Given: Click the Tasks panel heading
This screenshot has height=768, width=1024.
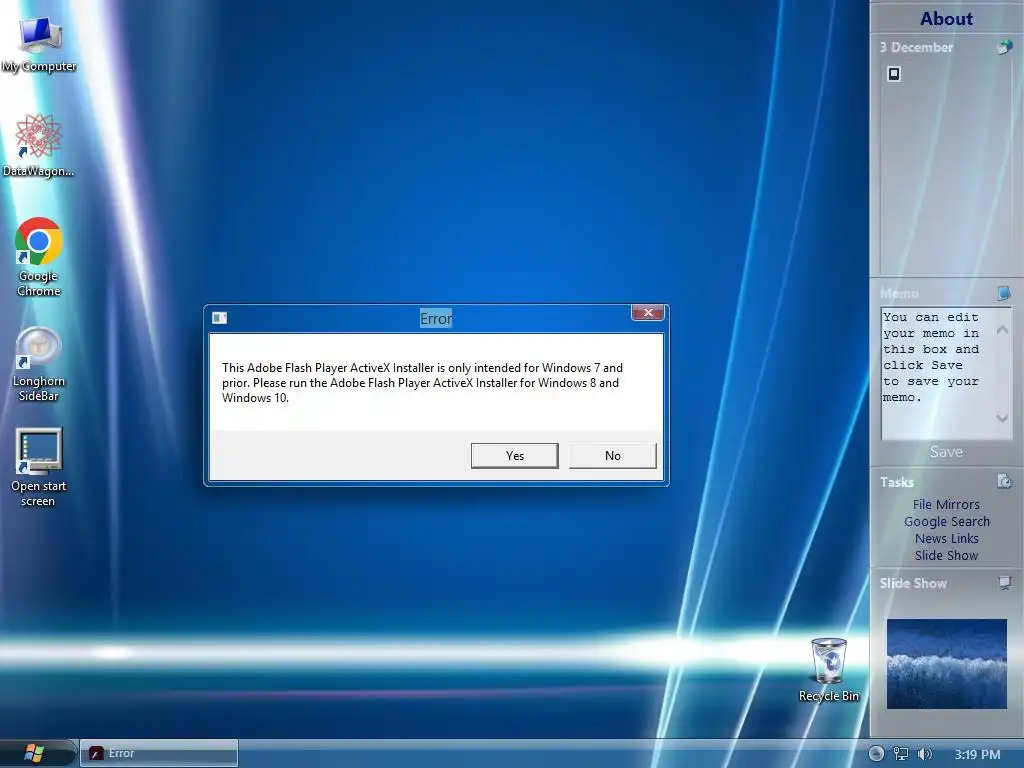Looking at the screenshot, I should (897, 482).
